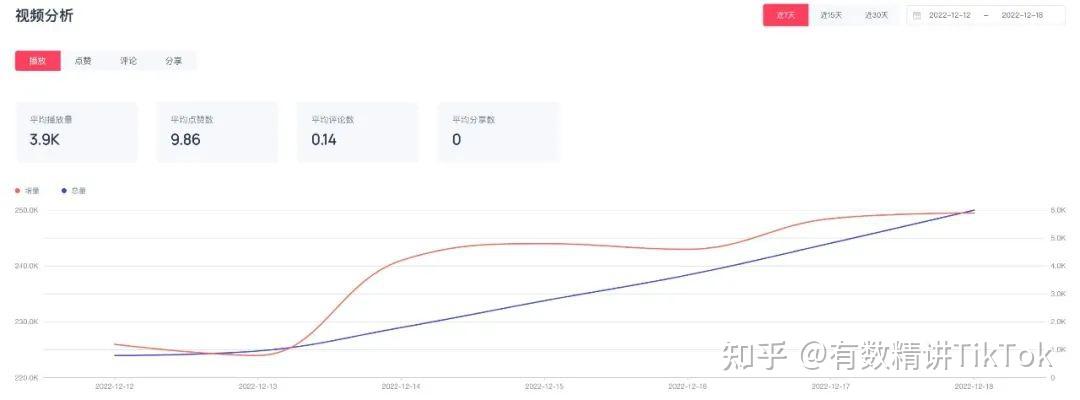Choose the 近30天 time range
Screen dimensions: 1080x400
(876, 15)
